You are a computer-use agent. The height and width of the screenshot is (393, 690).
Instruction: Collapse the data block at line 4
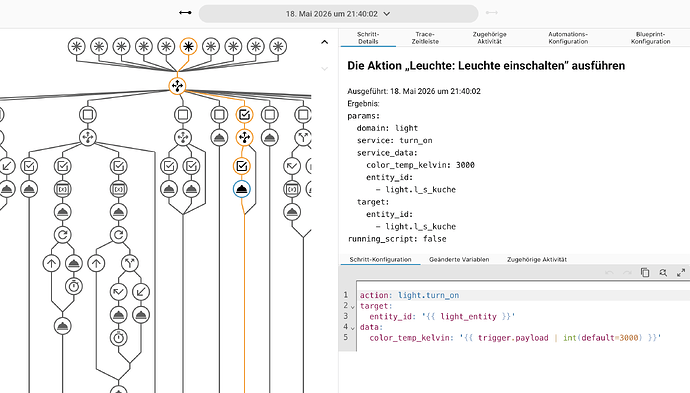coord(352,328)
